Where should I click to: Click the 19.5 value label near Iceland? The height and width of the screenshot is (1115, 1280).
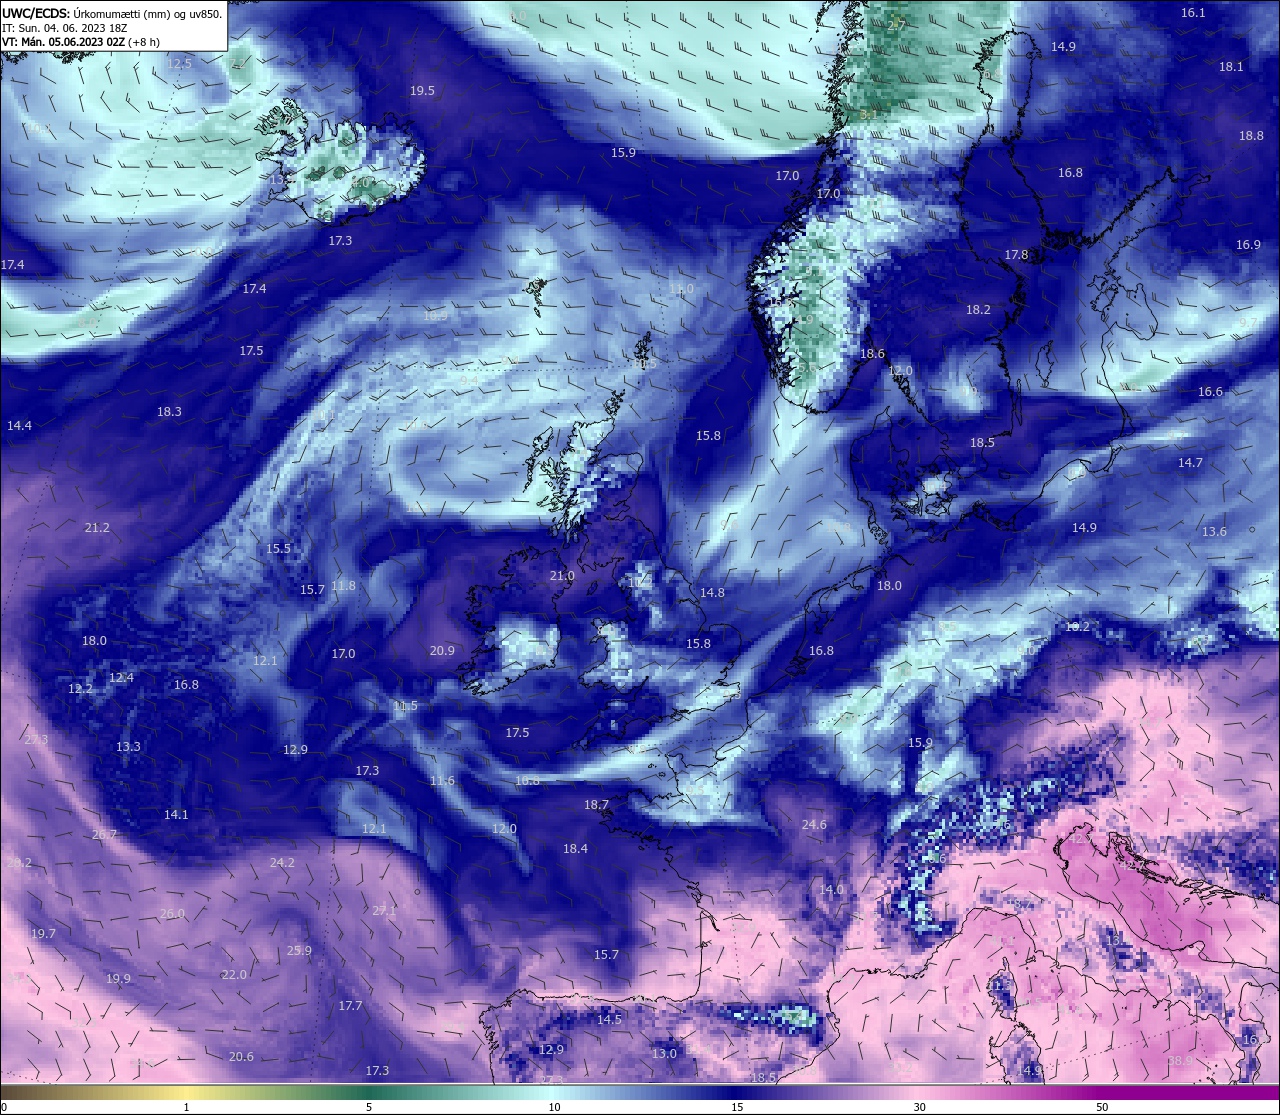tap(422, 91)
